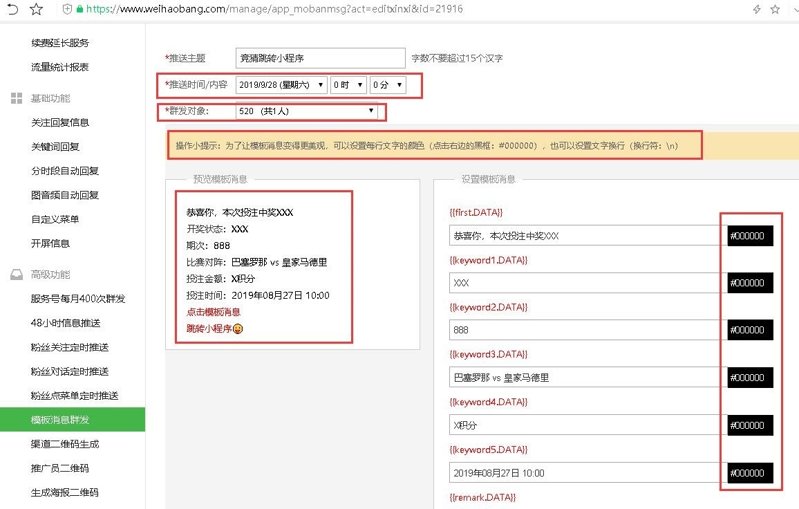799x509 pixels.
Task: Click the address bar URL text
Action: (275, 9)
